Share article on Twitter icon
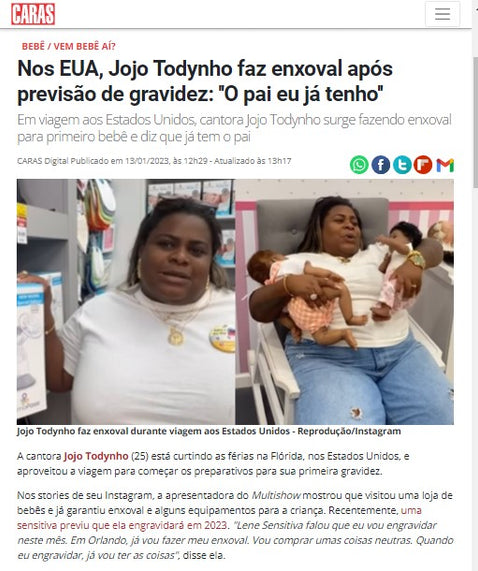Image resolution: width=478 pixels, height=571 pixels. pos(402,165)
